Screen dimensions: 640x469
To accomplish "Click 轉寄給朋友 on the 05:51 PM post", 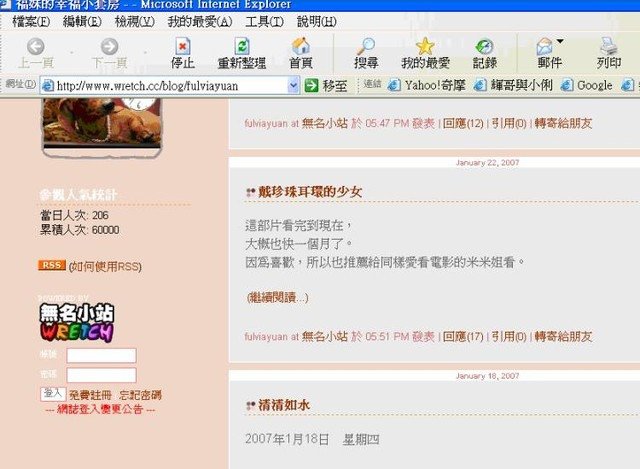I will click(x=563, y=336).
